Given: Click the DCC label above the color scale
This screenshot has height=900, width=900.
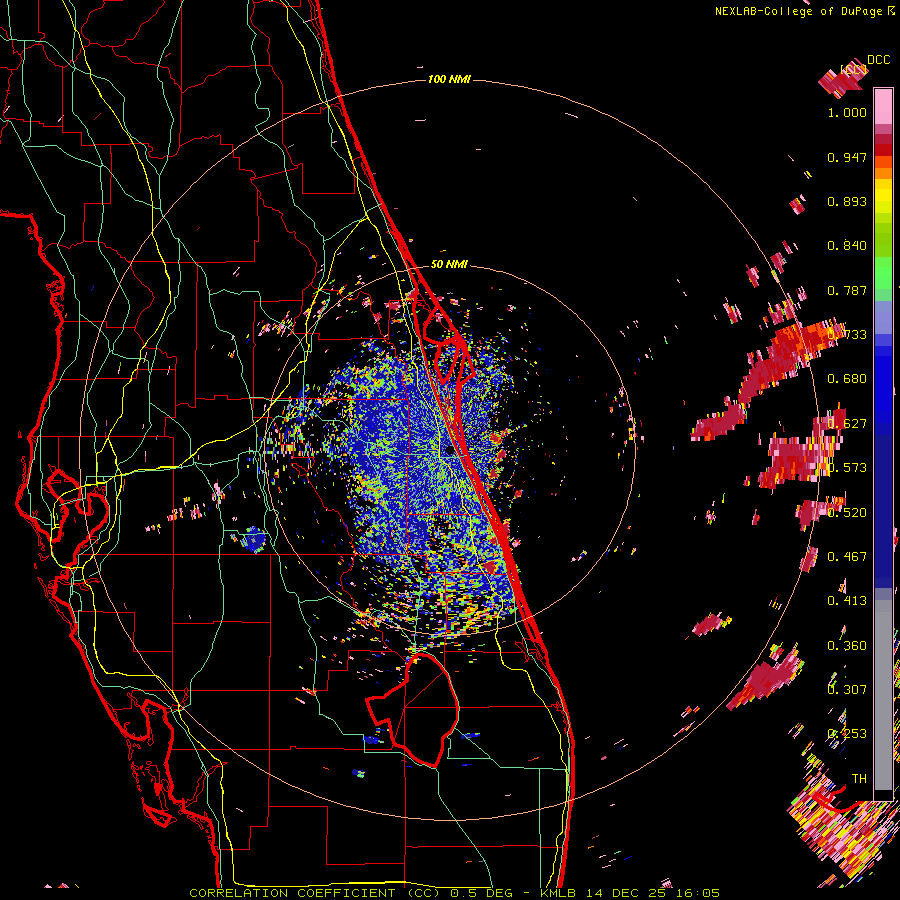Looking at the screenshot, I should [x=878, y=60].
